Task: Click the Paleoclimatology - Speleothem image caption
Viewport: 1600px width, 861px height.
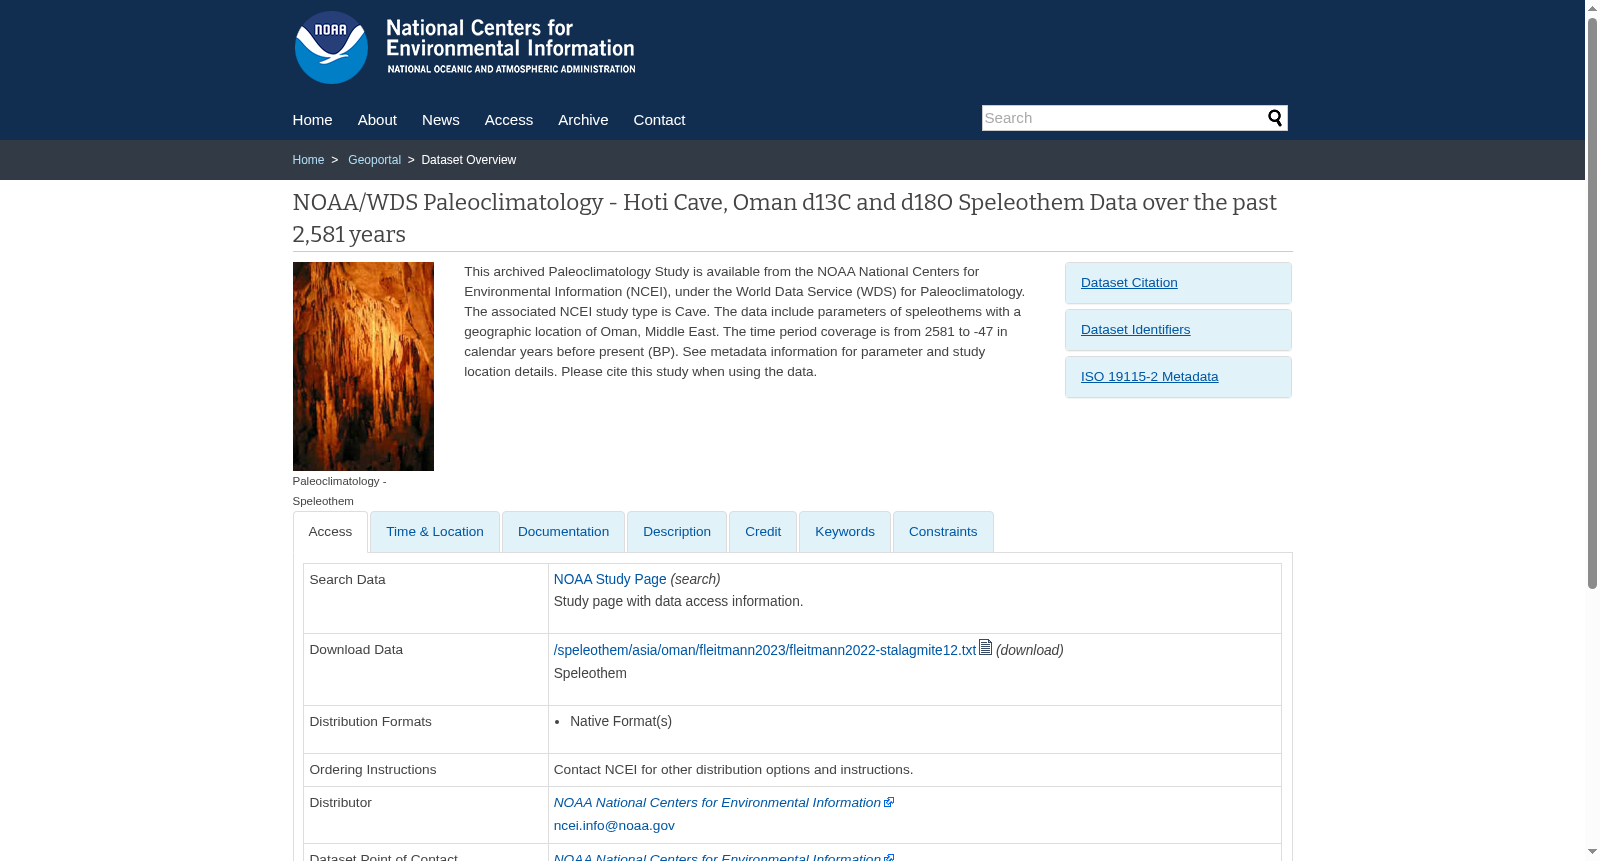Action: 339,491
